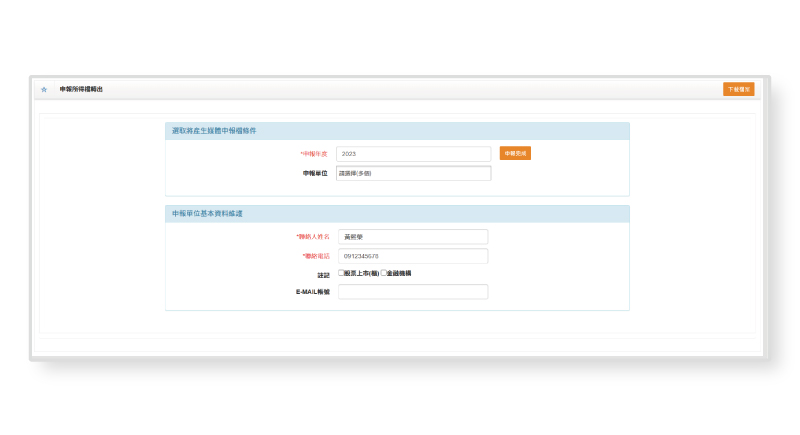
Task: Open the 申報單位 multi-select dropdown
Action: 413,173
